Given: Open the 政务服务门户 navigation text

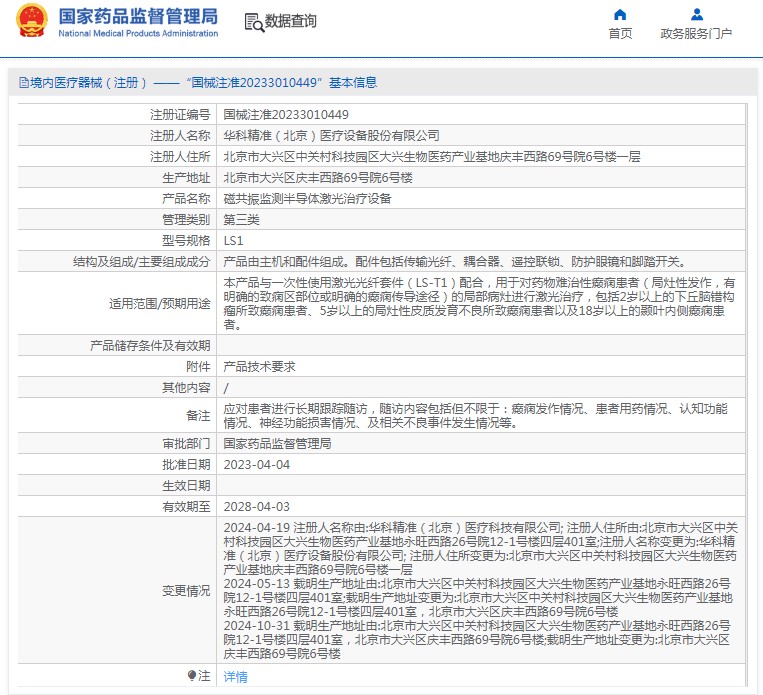Looking at the screenshot, I should point(696,34).
